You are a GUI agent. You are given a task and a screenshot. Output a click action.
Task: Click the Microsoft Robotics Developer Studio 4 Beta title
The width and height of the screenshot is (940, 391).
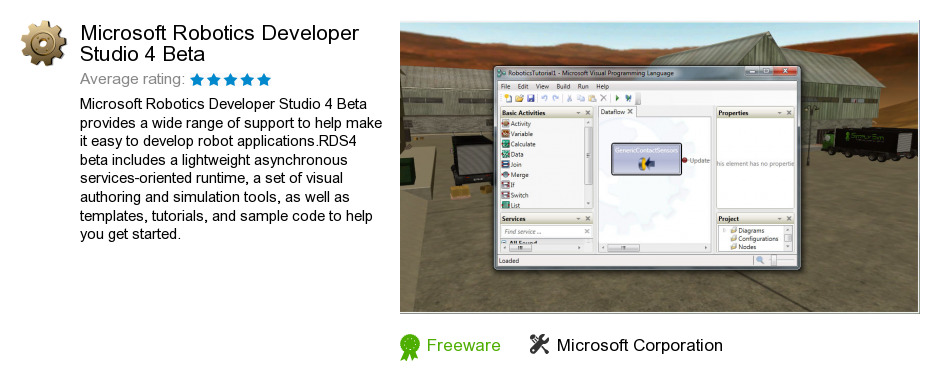click(219, 43)
